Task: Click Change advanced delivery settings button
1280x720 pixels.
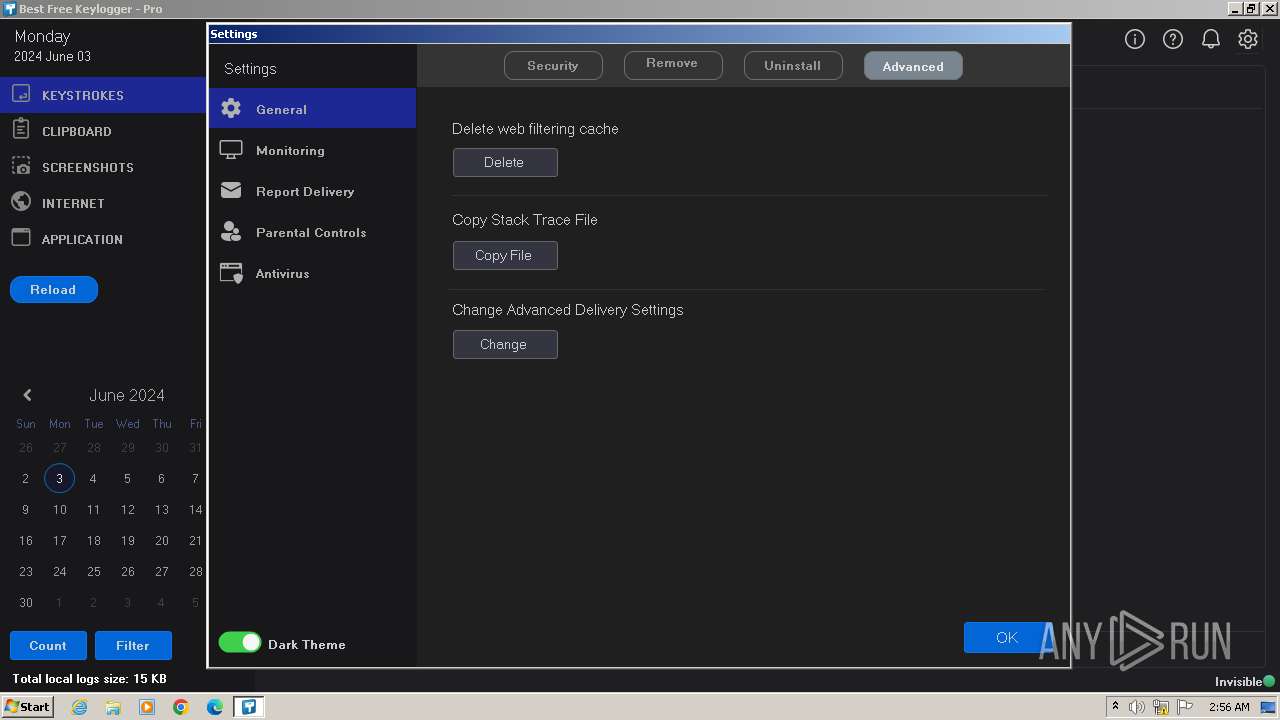Action: 505,344
